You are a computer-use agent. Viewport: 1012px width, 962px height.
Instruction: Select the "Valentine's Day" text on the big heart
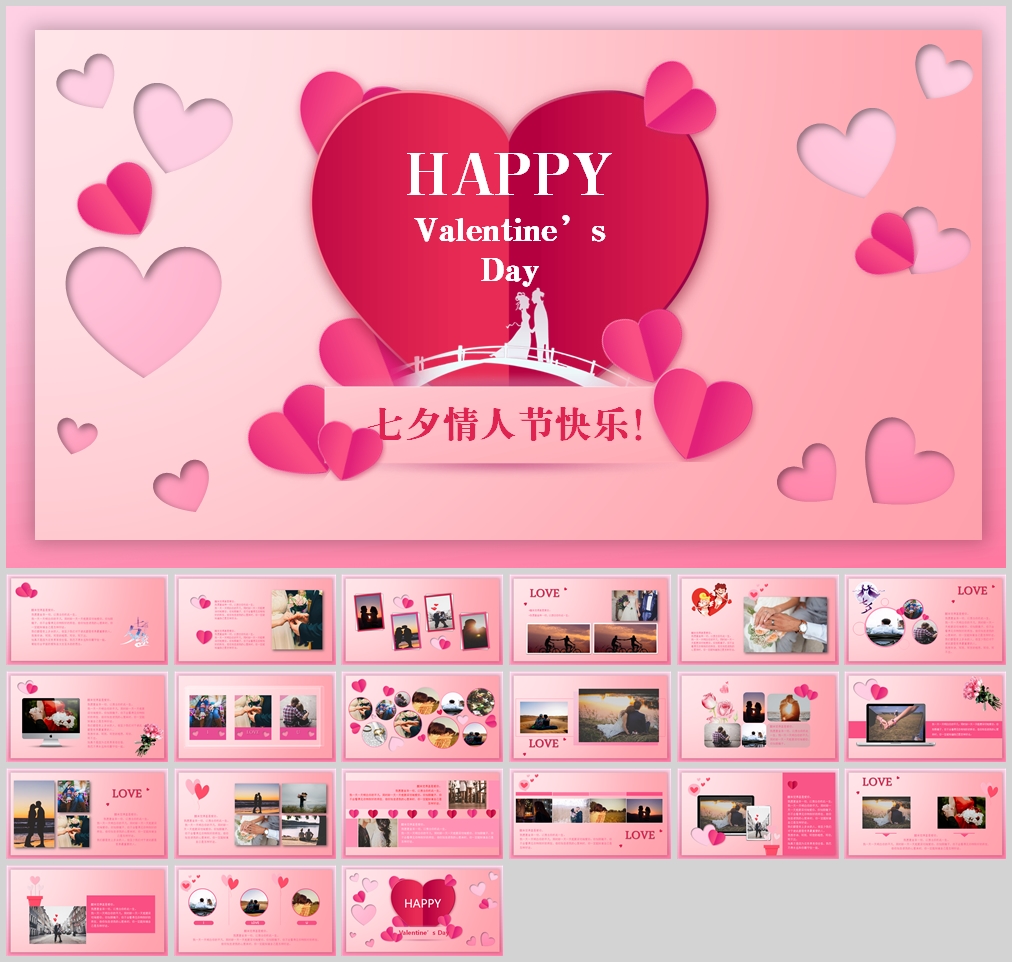pyautogui.click(x=509, y=250)
